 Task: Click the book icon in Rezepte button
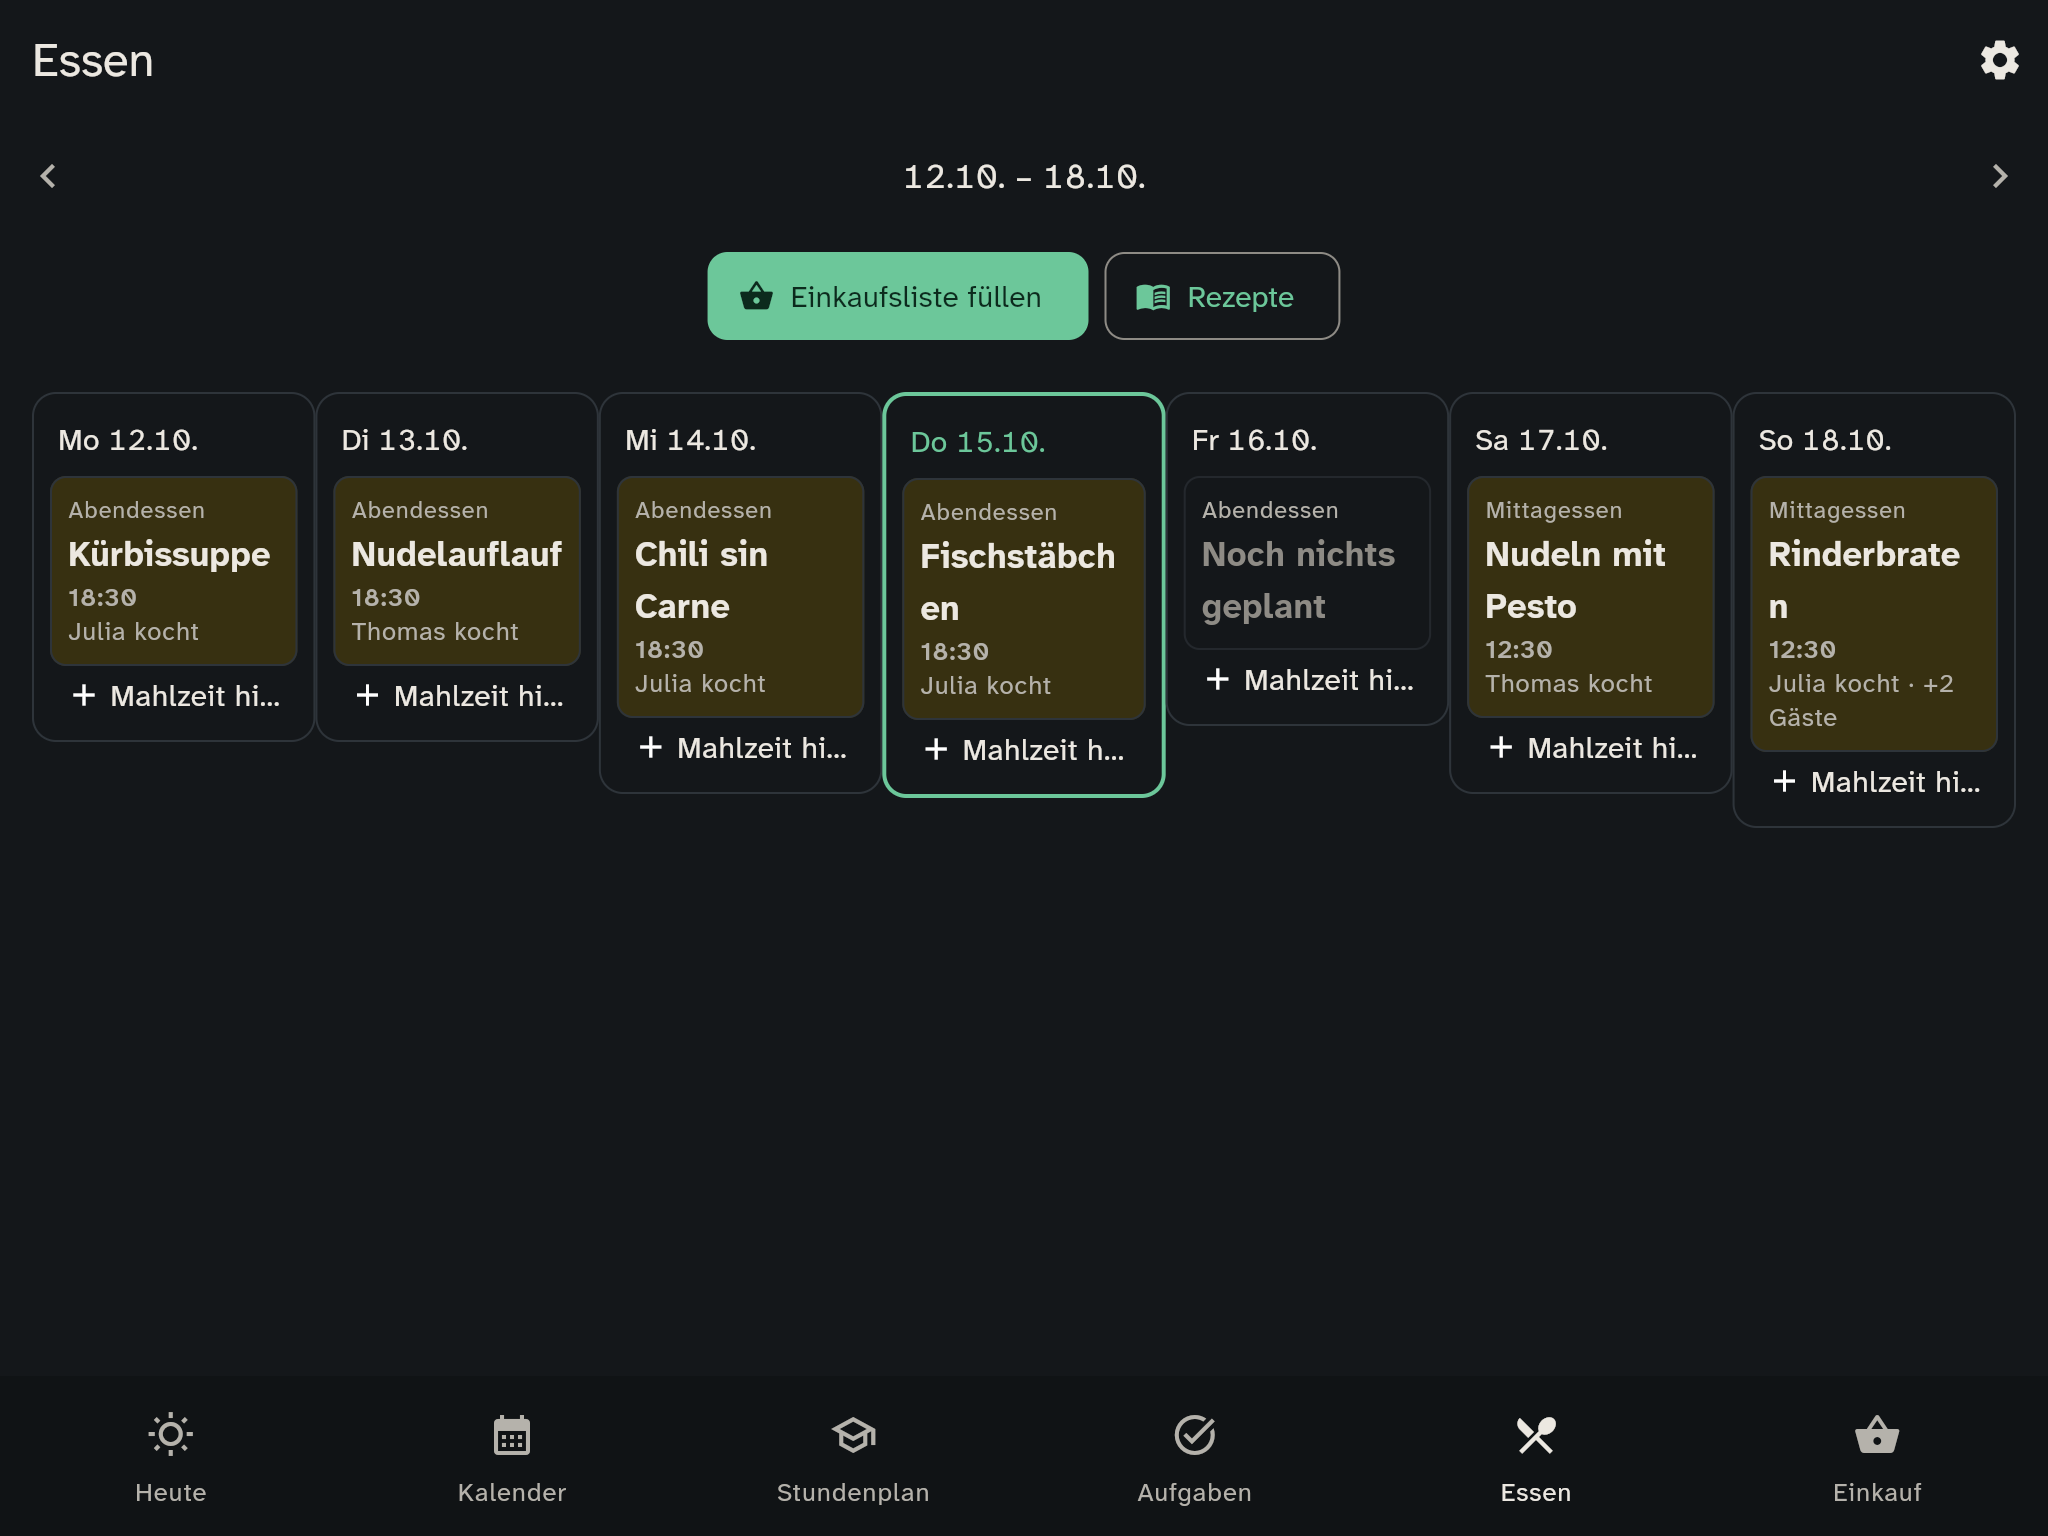coord(1153,297)
